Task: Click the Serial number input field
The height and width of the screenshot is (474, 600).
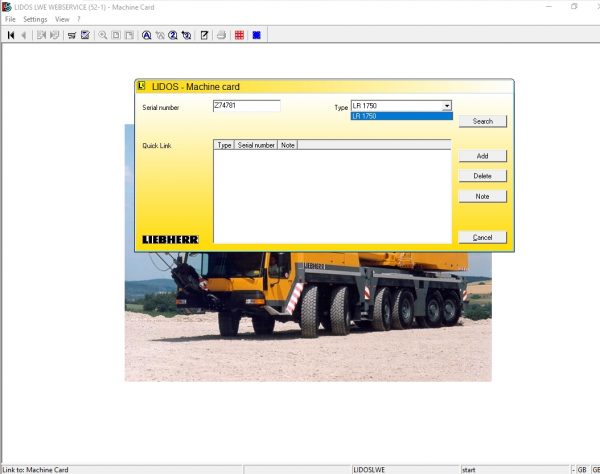Action: coord(246,106)
